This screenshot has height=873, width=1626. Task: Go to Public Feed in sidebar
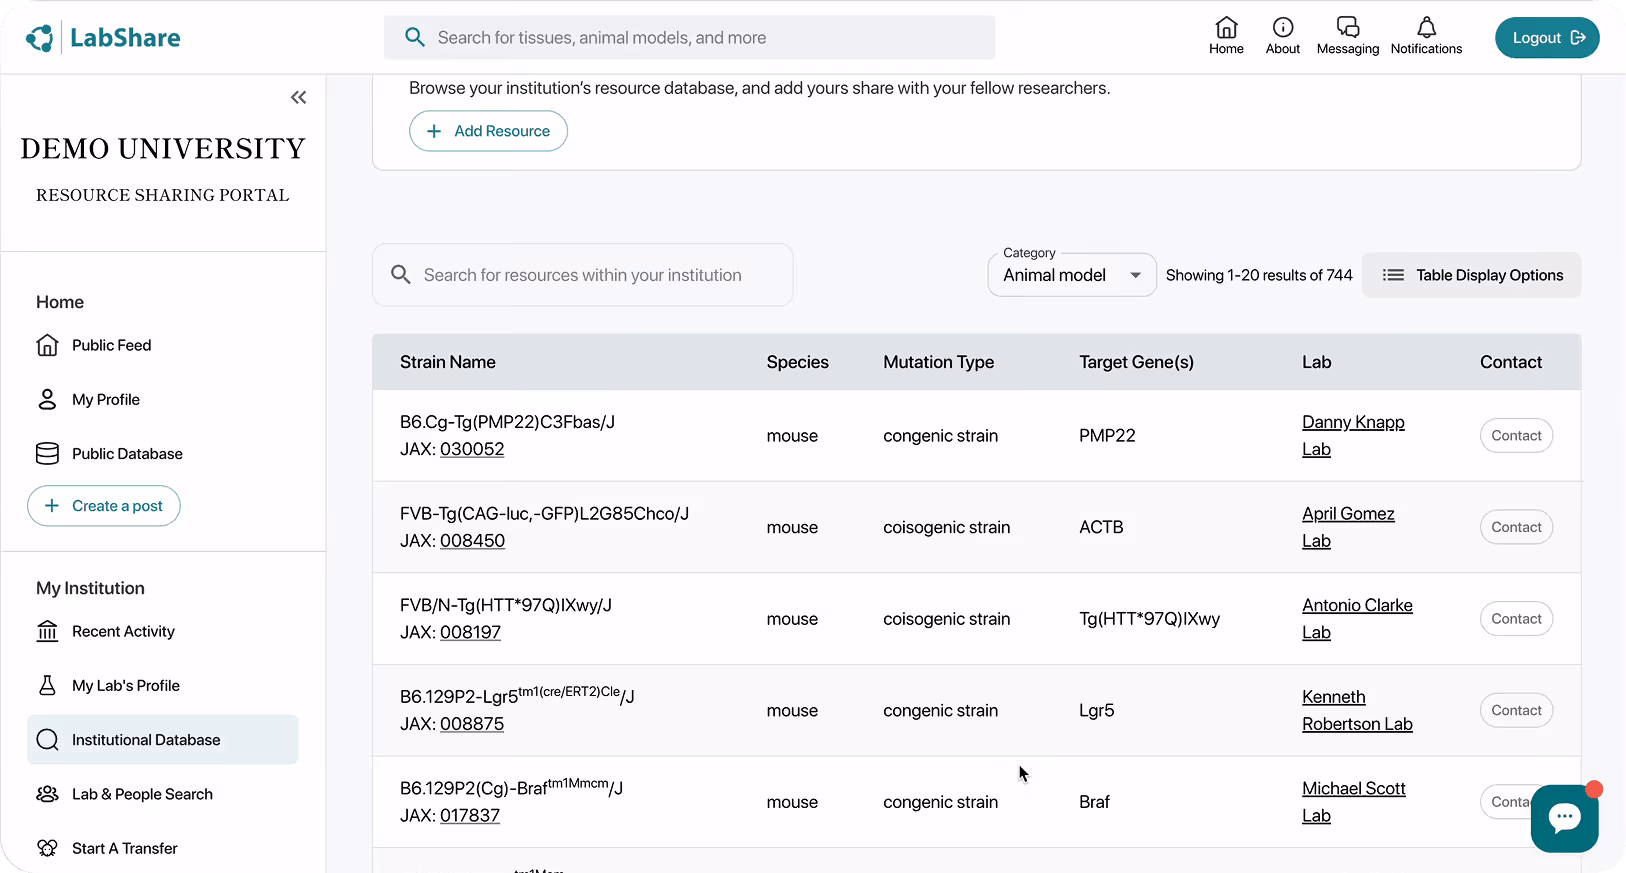pyautogui.click(x=112, y=345)
